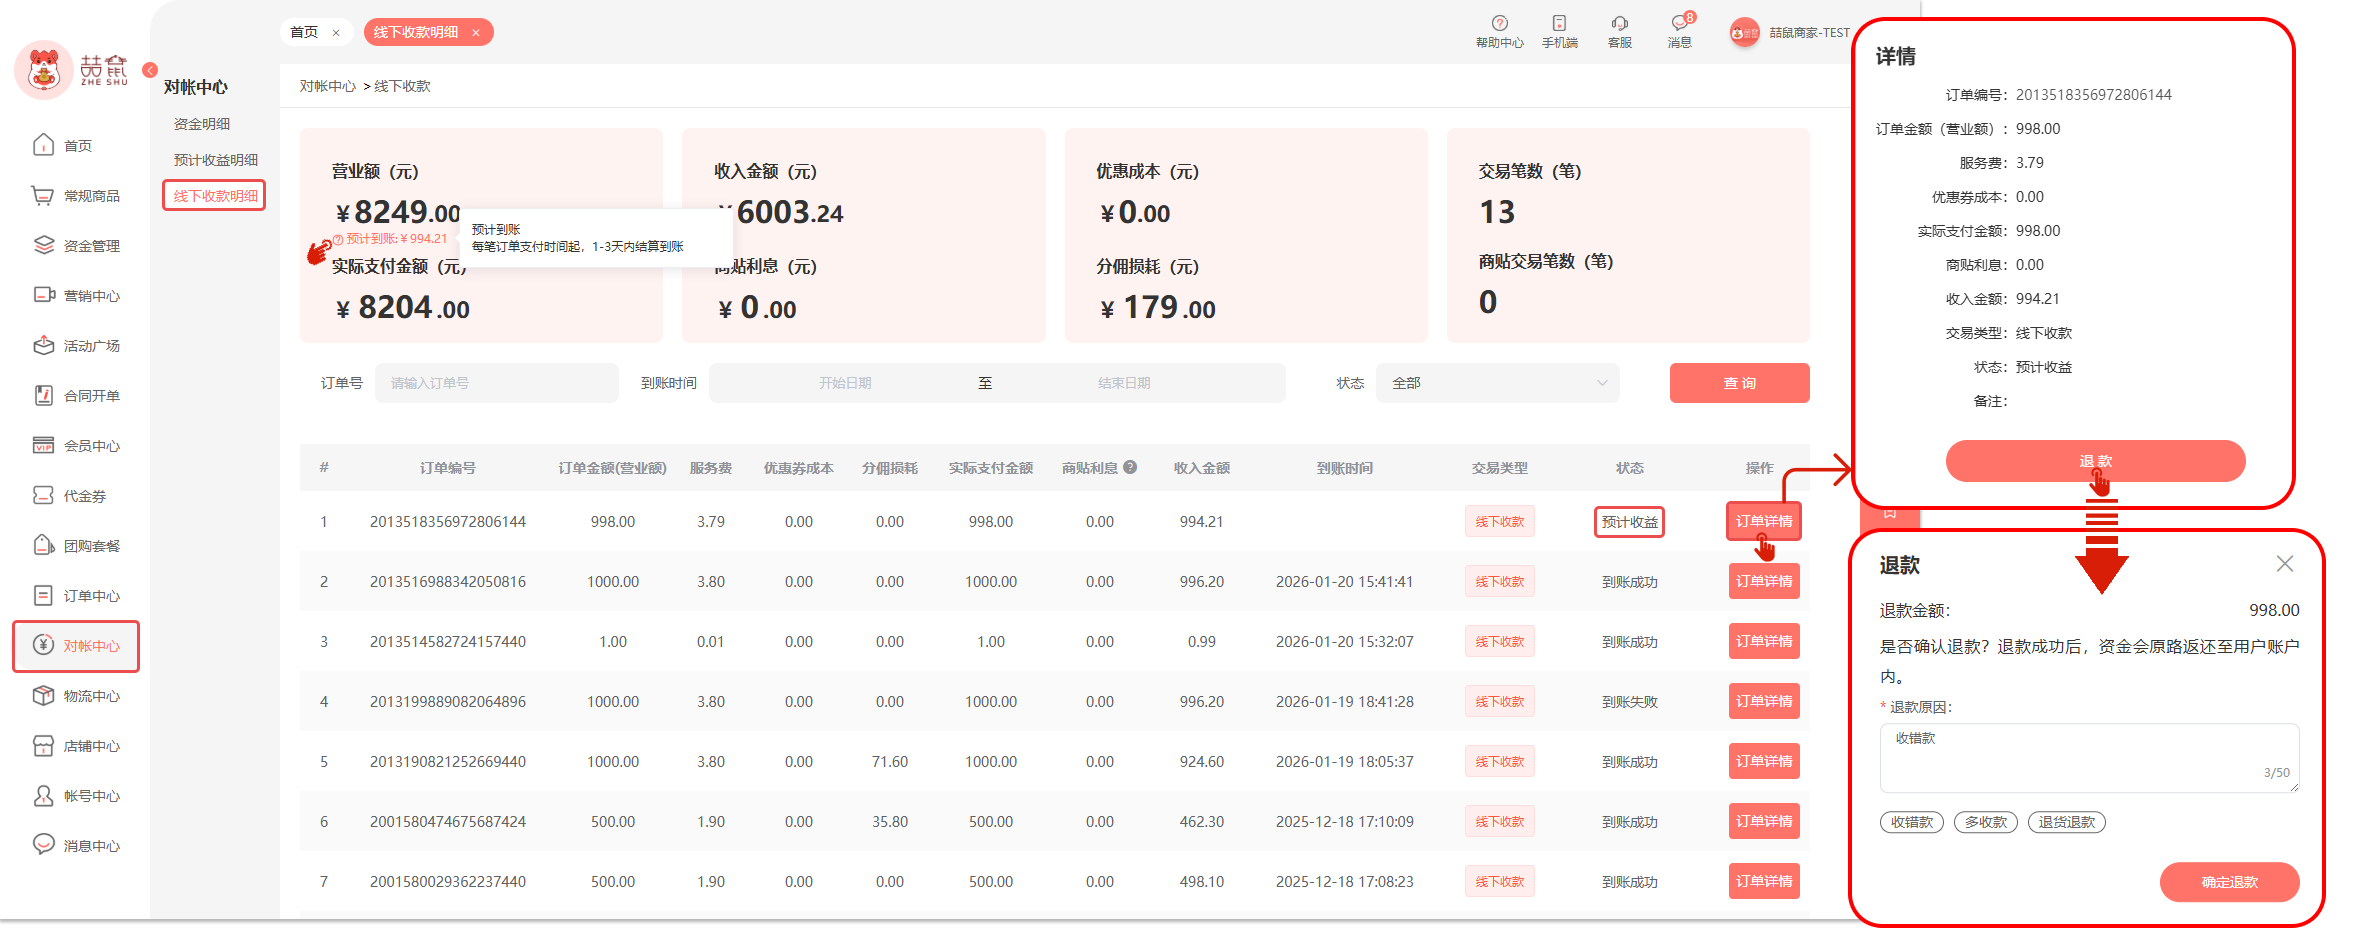Image resolution: width=2356 pixels, height=940 pixels.
Task: Open 团购套餐 sidebar icon
Action: 43,545
